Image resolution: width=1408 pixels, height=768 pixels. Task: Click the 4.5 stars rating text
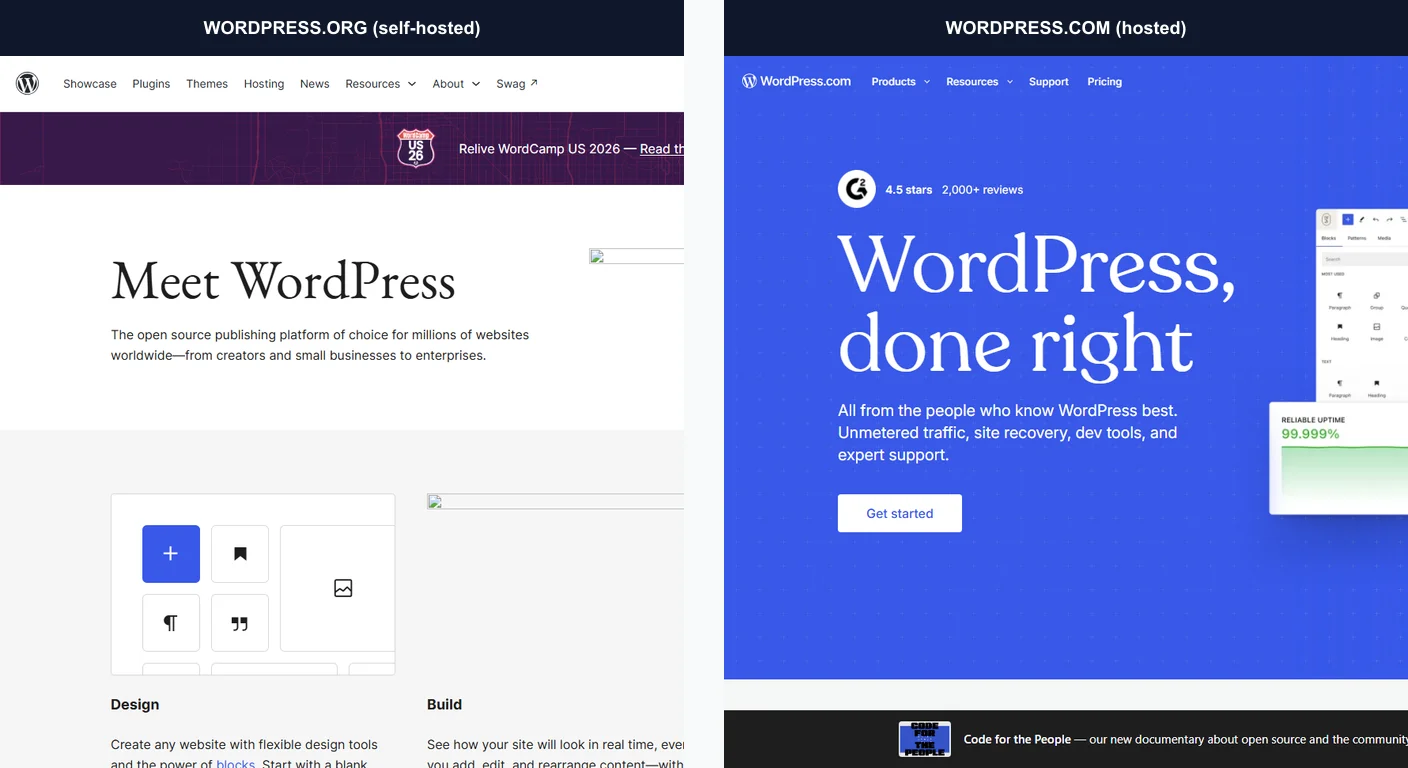click(x=909, y=190)
